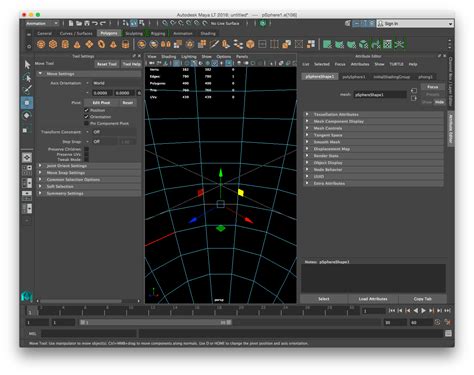Viewport: 474px width, 375px height.
Task: Uncheck the Orientation checkbox
Action: tap(86, 117)
